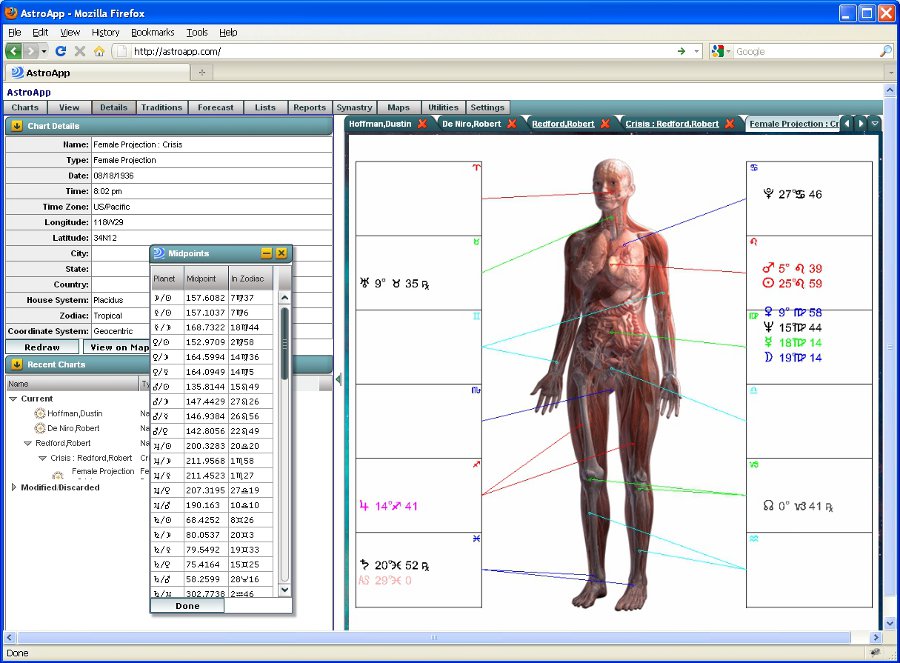Close the Midpoints dialog
The image size is (900, 663).
(281, 253)
